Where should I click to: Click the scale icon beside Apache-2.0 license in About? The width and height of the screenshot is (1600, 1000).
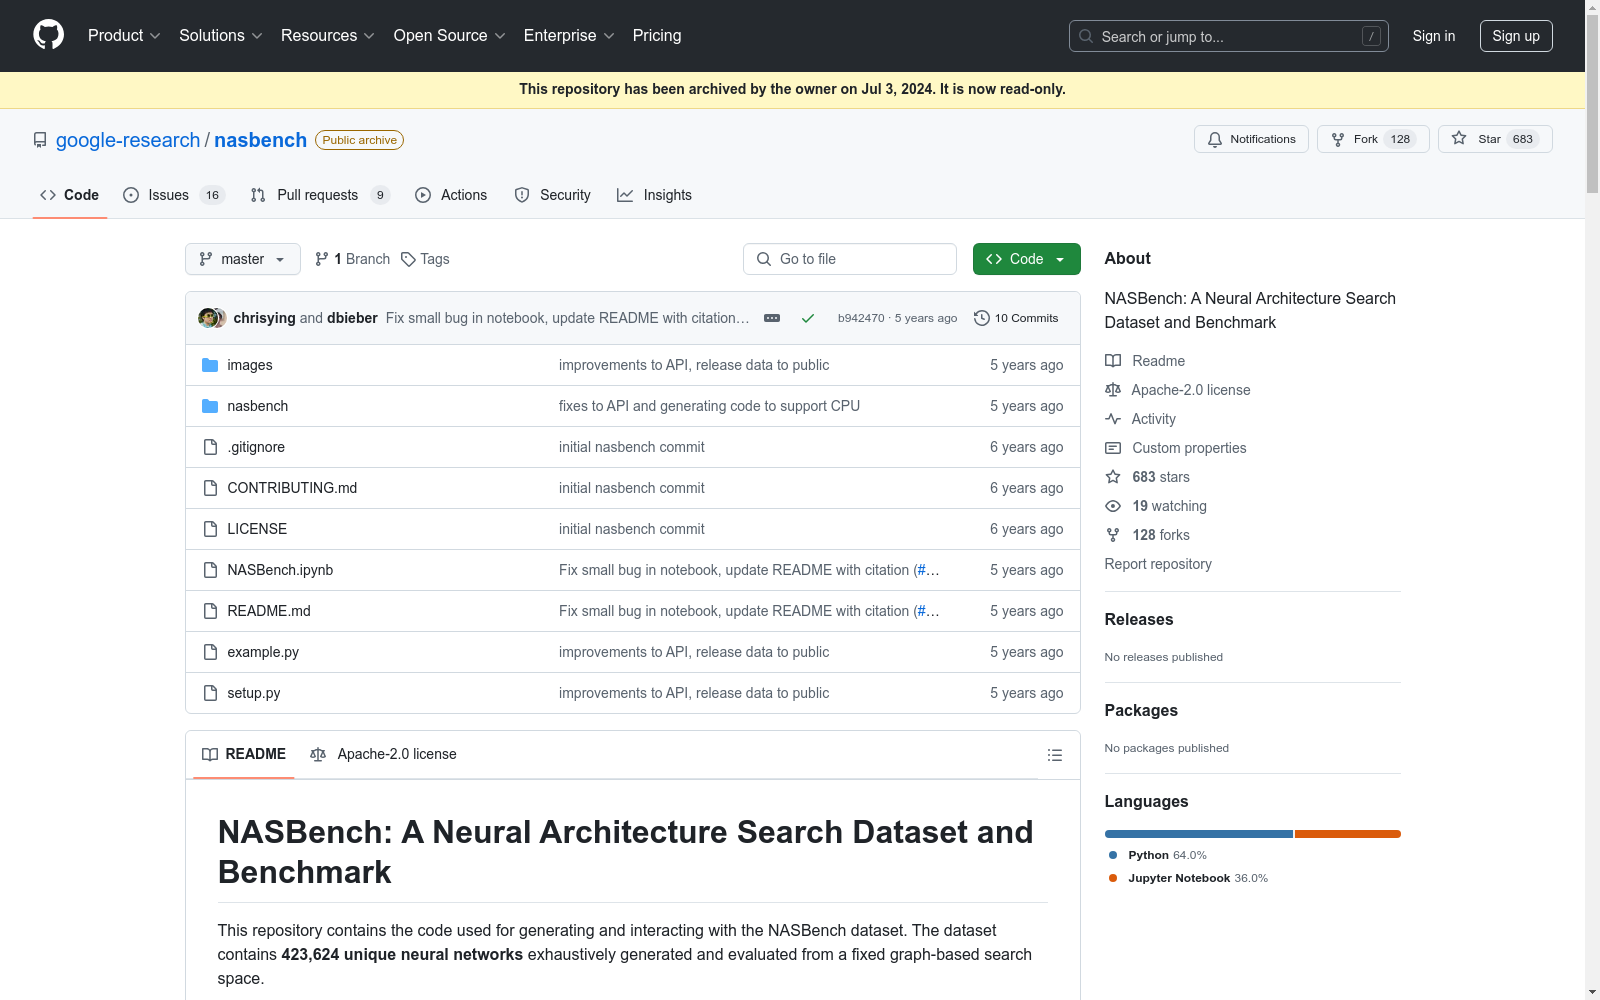point(1113,390)
